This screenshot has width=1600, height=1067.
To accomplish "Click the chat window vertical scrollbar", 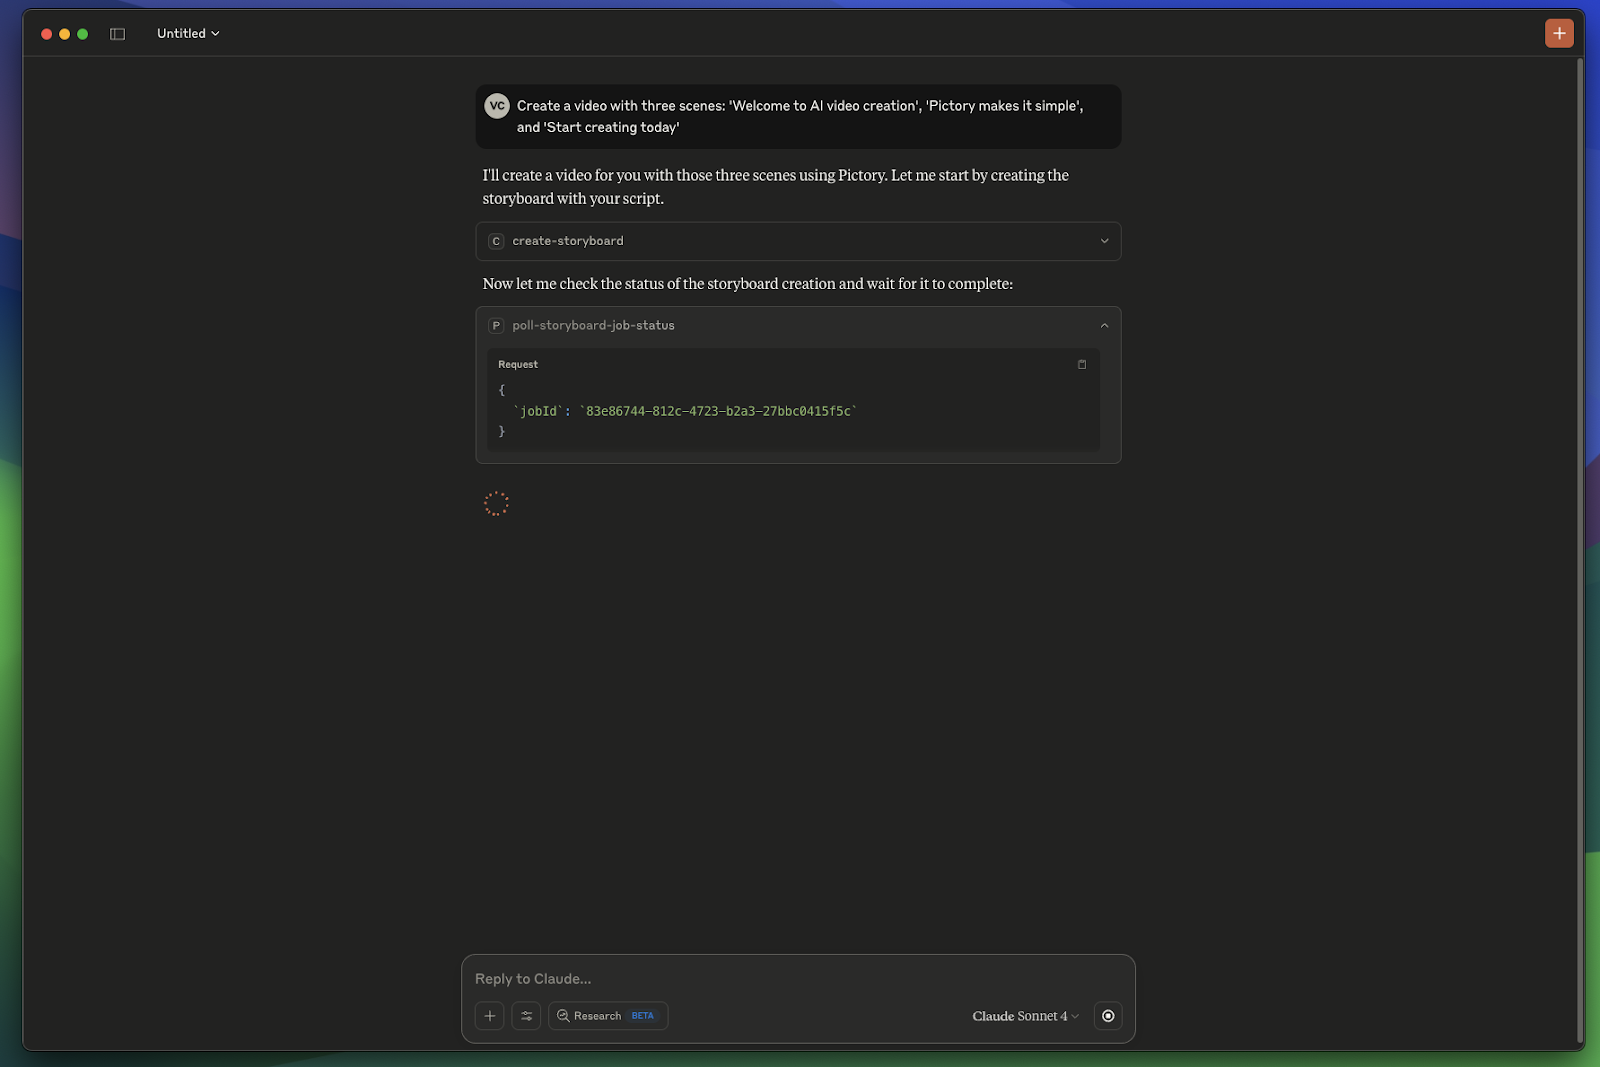I will tap(1580, 550).
